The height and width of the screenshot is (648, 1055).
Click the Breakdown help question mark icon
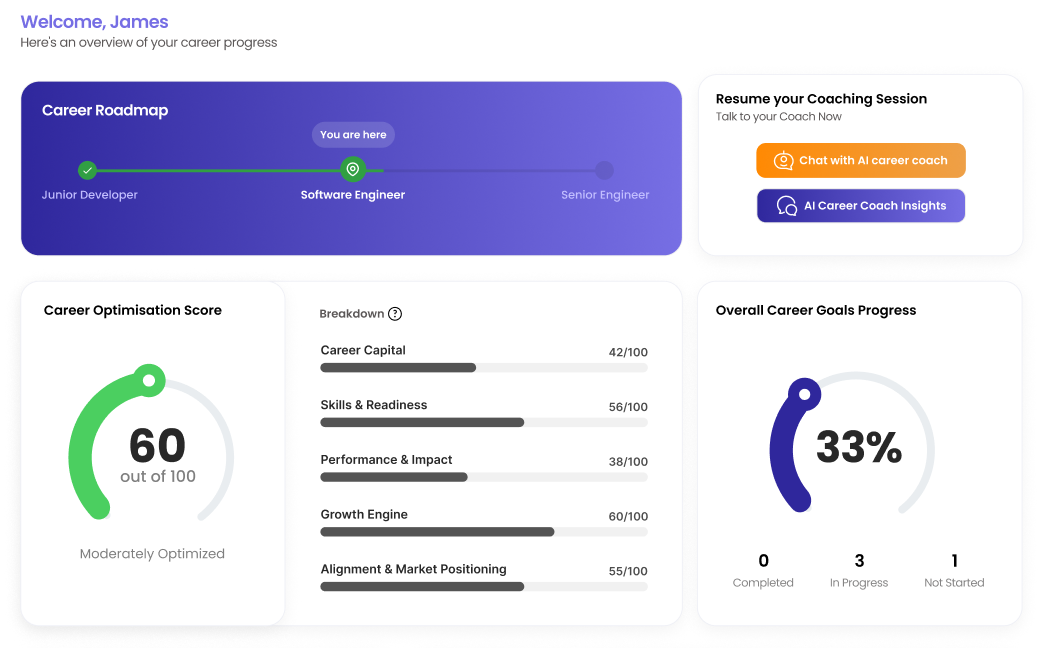click(395, 314)
